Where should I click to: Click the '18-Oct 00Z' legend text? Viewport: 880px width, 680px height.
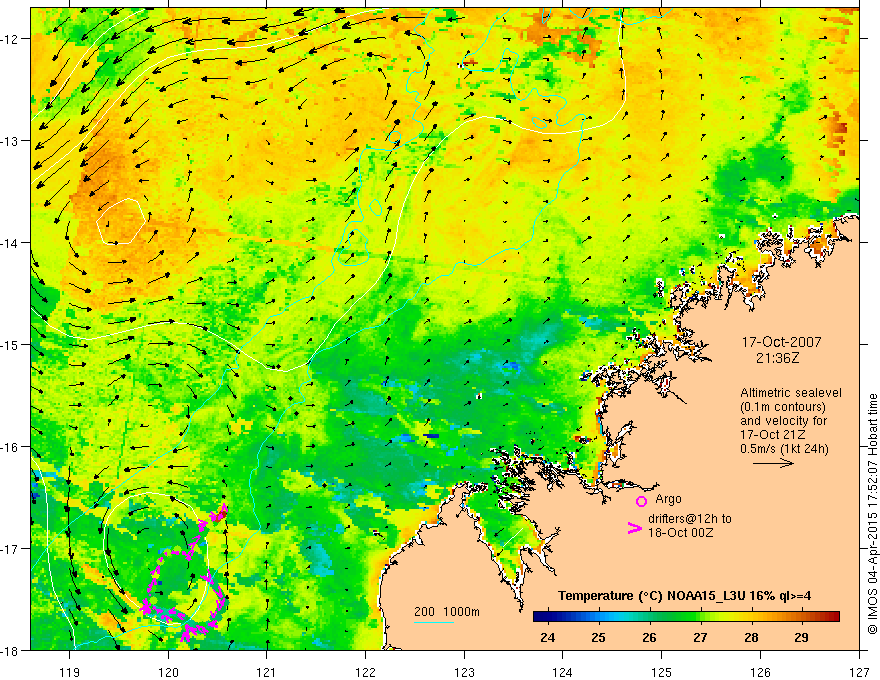pyautogui.click(x=681, y=533)
